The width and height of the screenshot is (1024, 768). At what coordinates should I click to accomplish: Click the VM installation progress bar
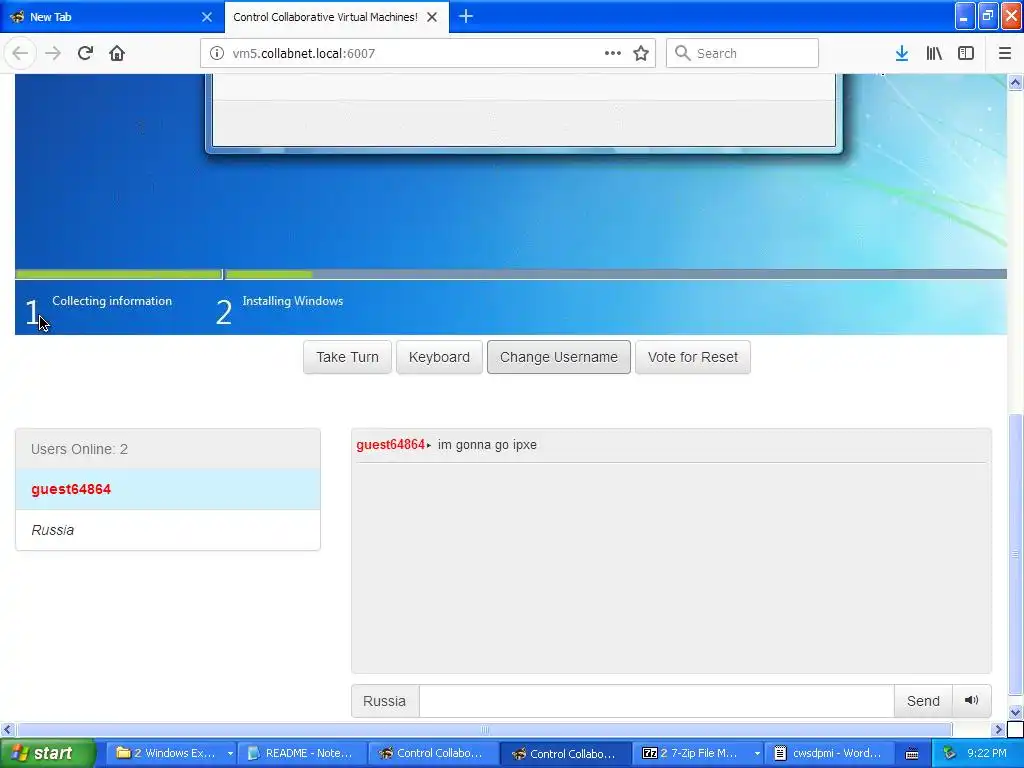(x=511, y=274)
